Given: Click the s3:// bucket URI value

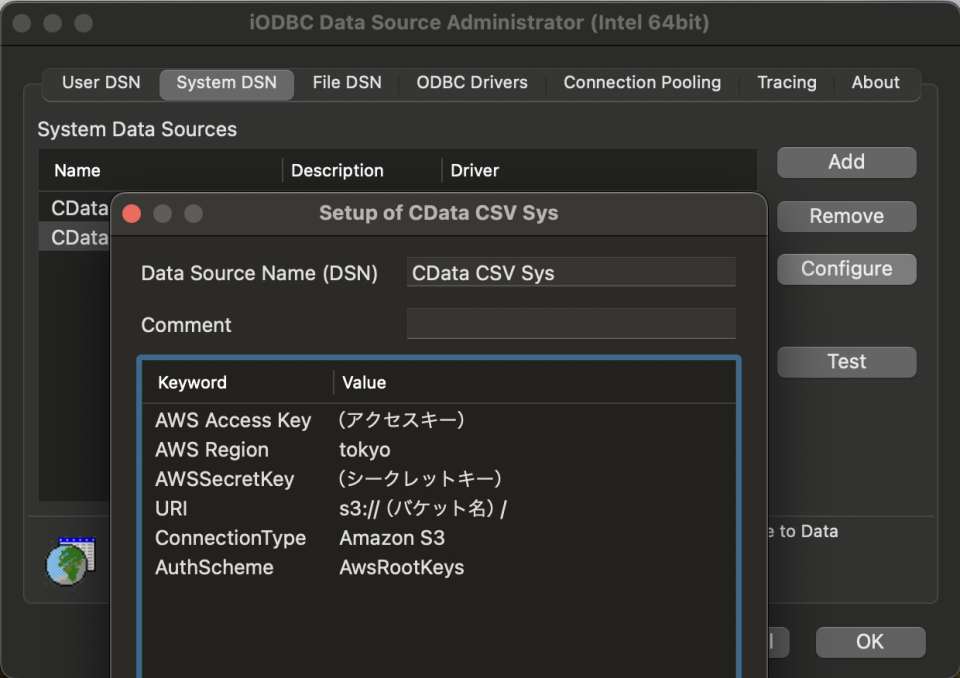Looking at the screenshot, I should point(423,509).
